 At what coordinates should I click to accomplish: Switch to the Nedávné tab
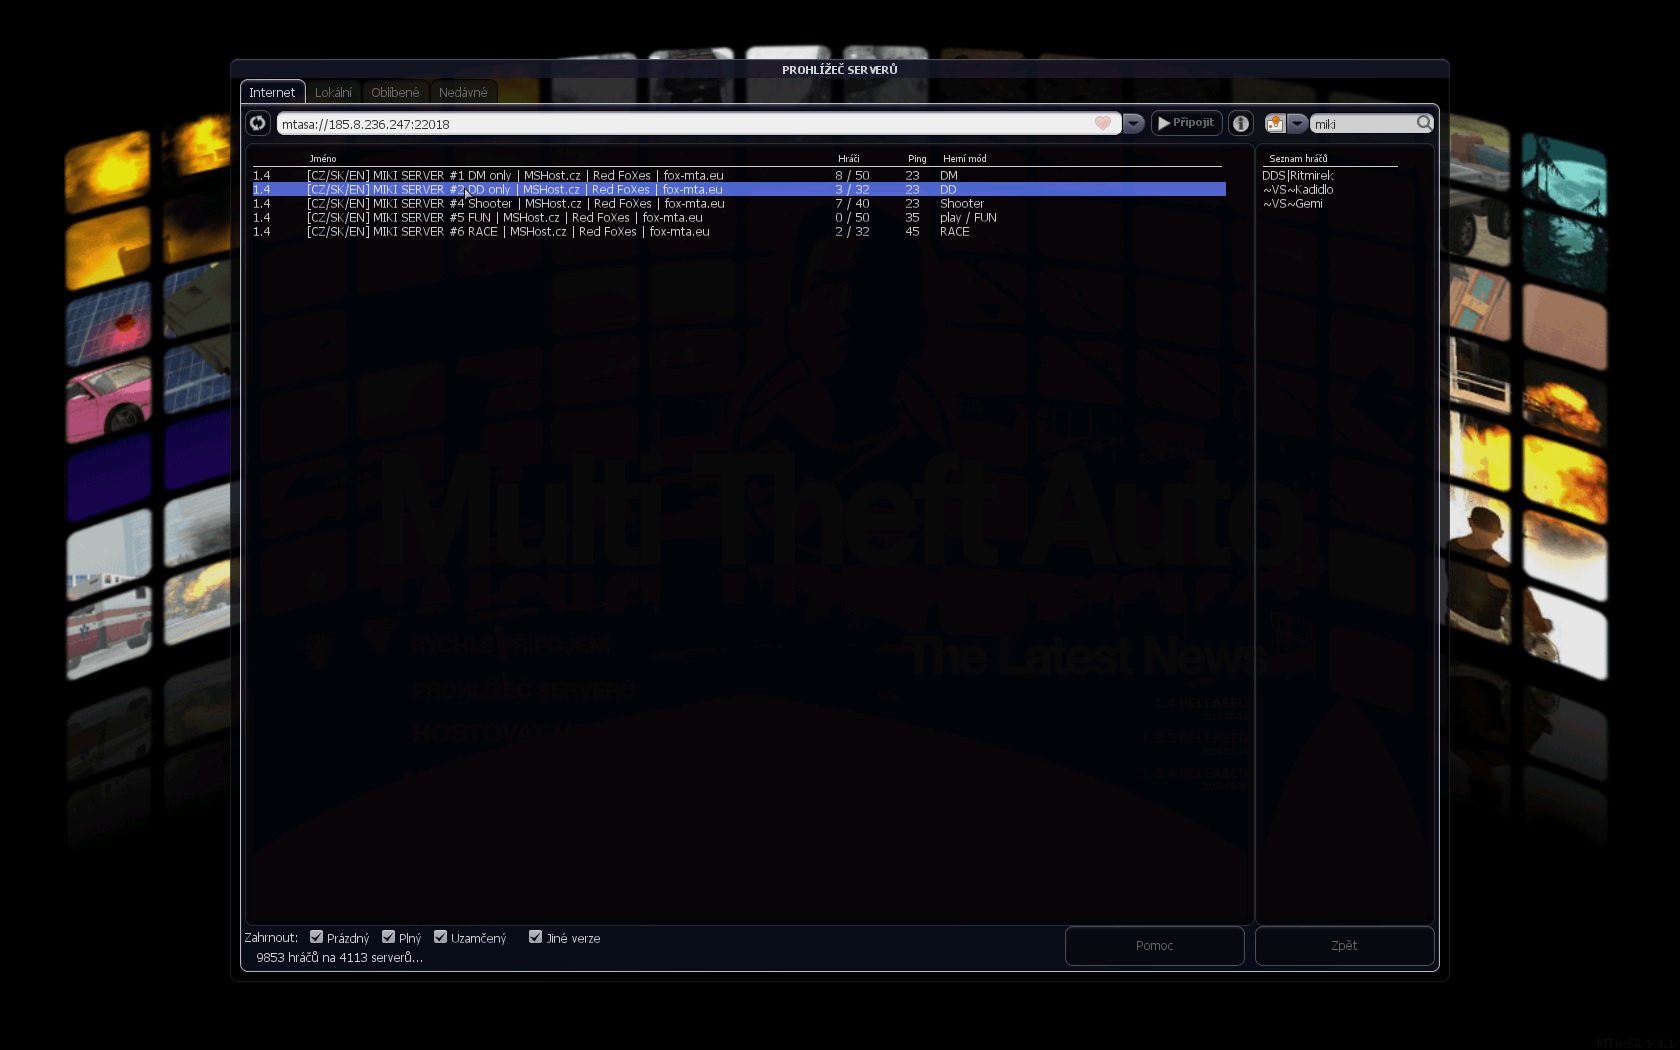(x=463, y=92)
